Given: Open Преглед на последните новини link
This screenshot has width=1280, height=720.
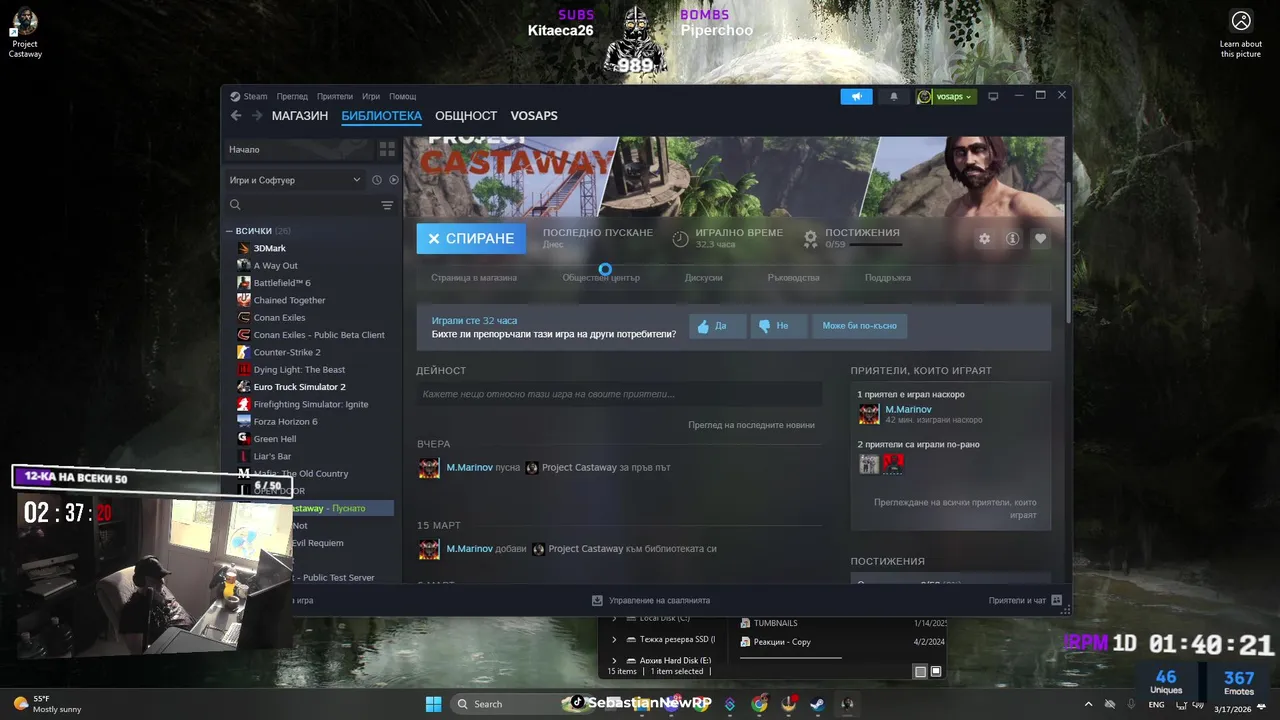Looking at the screenshot, I should pyautogui.click(x=751, y=425).
